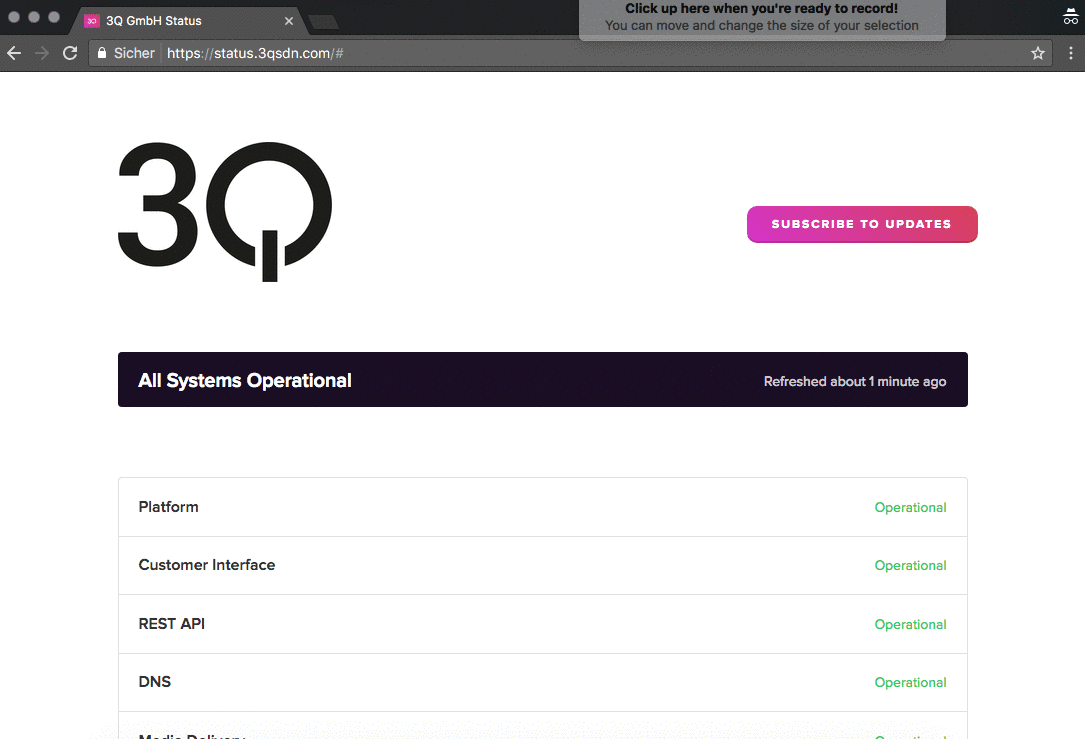The image size is (1085, 739).
Task: Click the Operational status for DNS
Action: (x=910, y=682)
